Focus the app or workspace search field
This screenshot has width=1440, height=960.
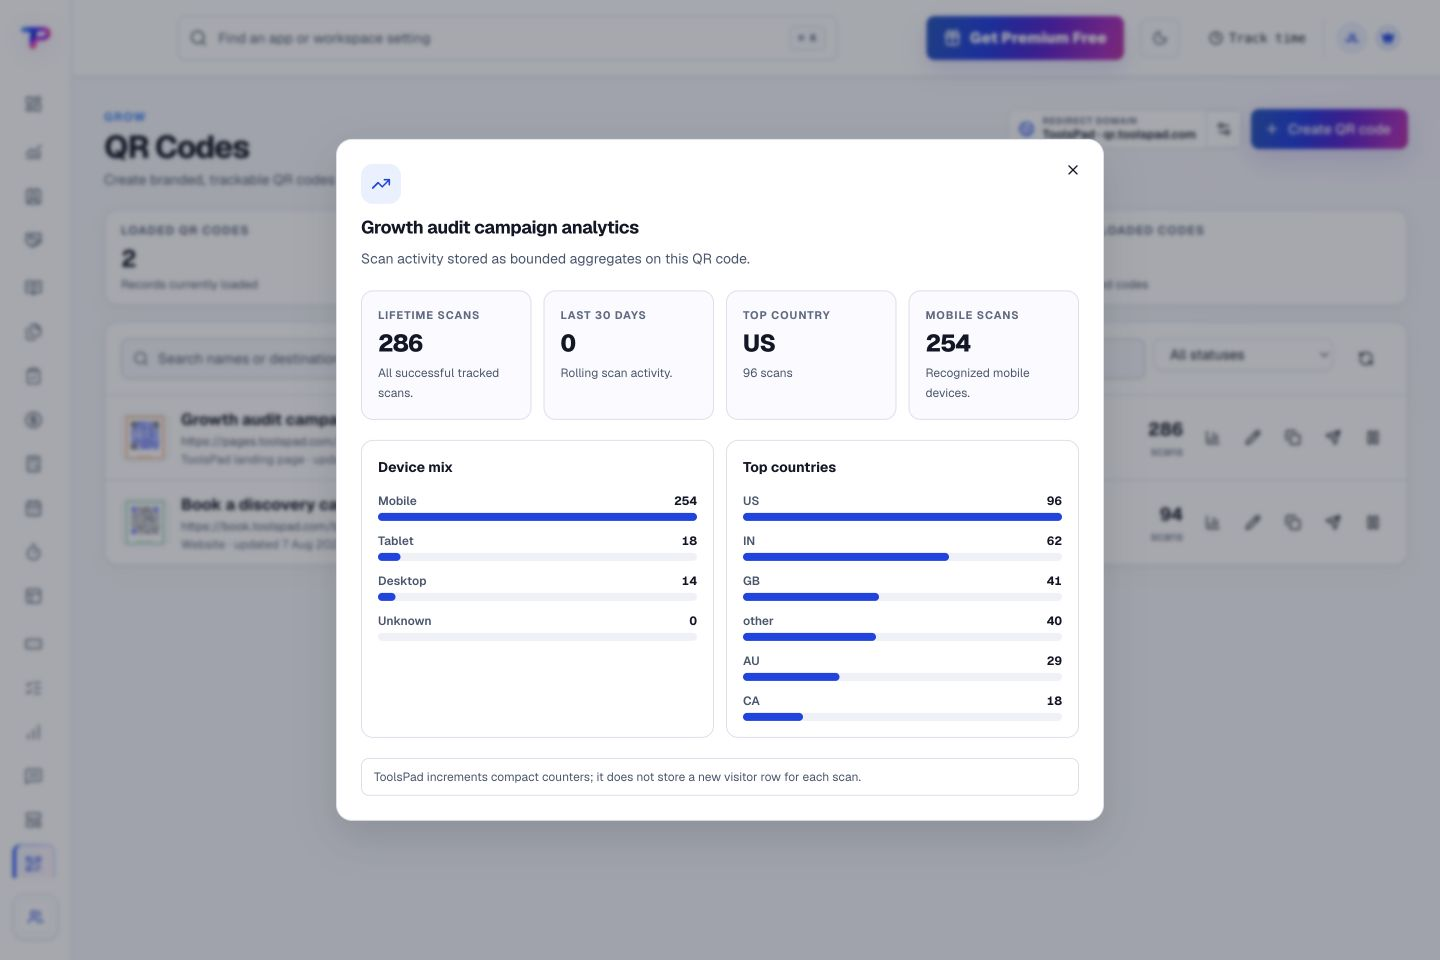point(507,38)
